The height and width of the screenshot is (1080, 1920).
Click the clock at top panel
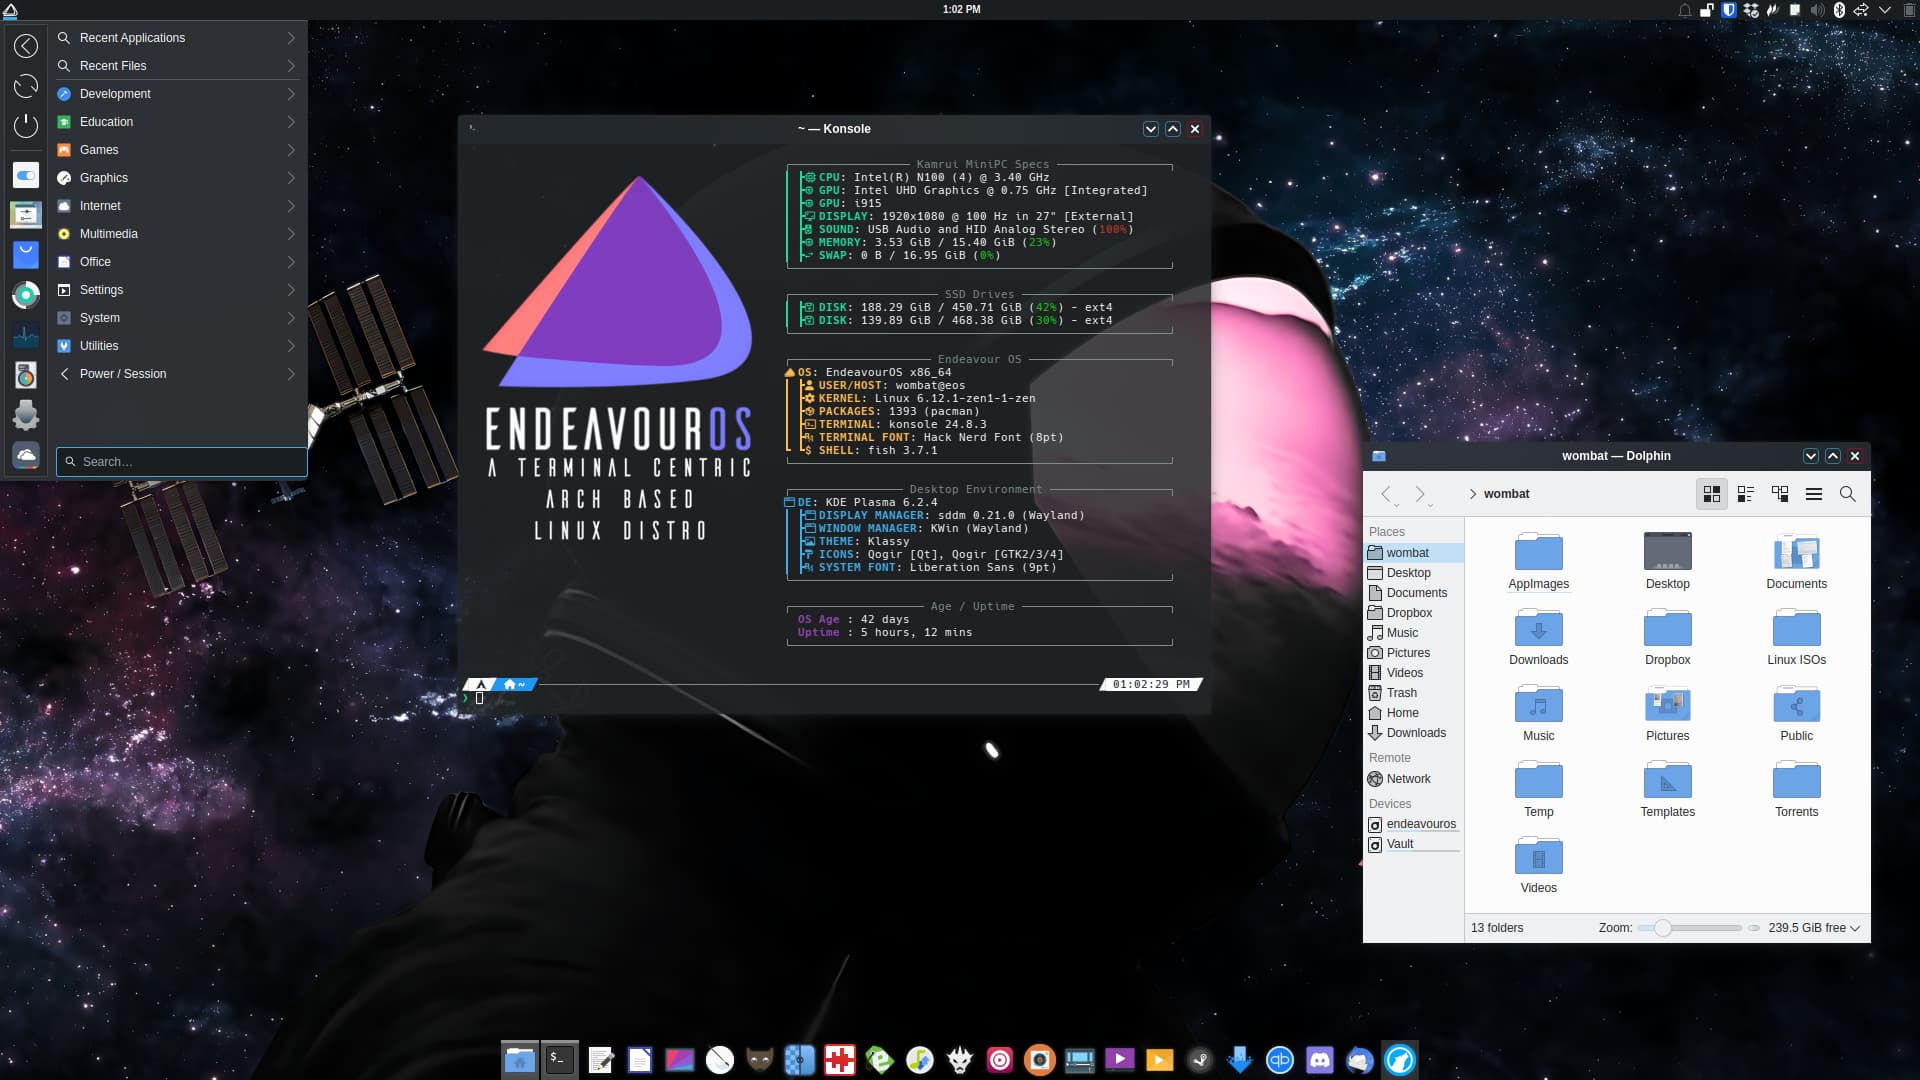[961, 9]
